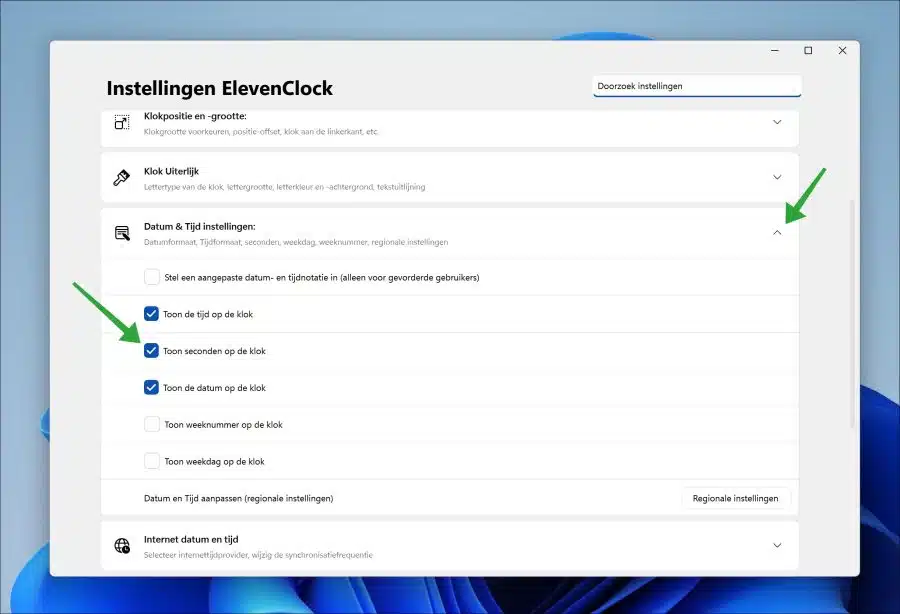Minimize the ElevenClock settings window

tap(775, 50)
